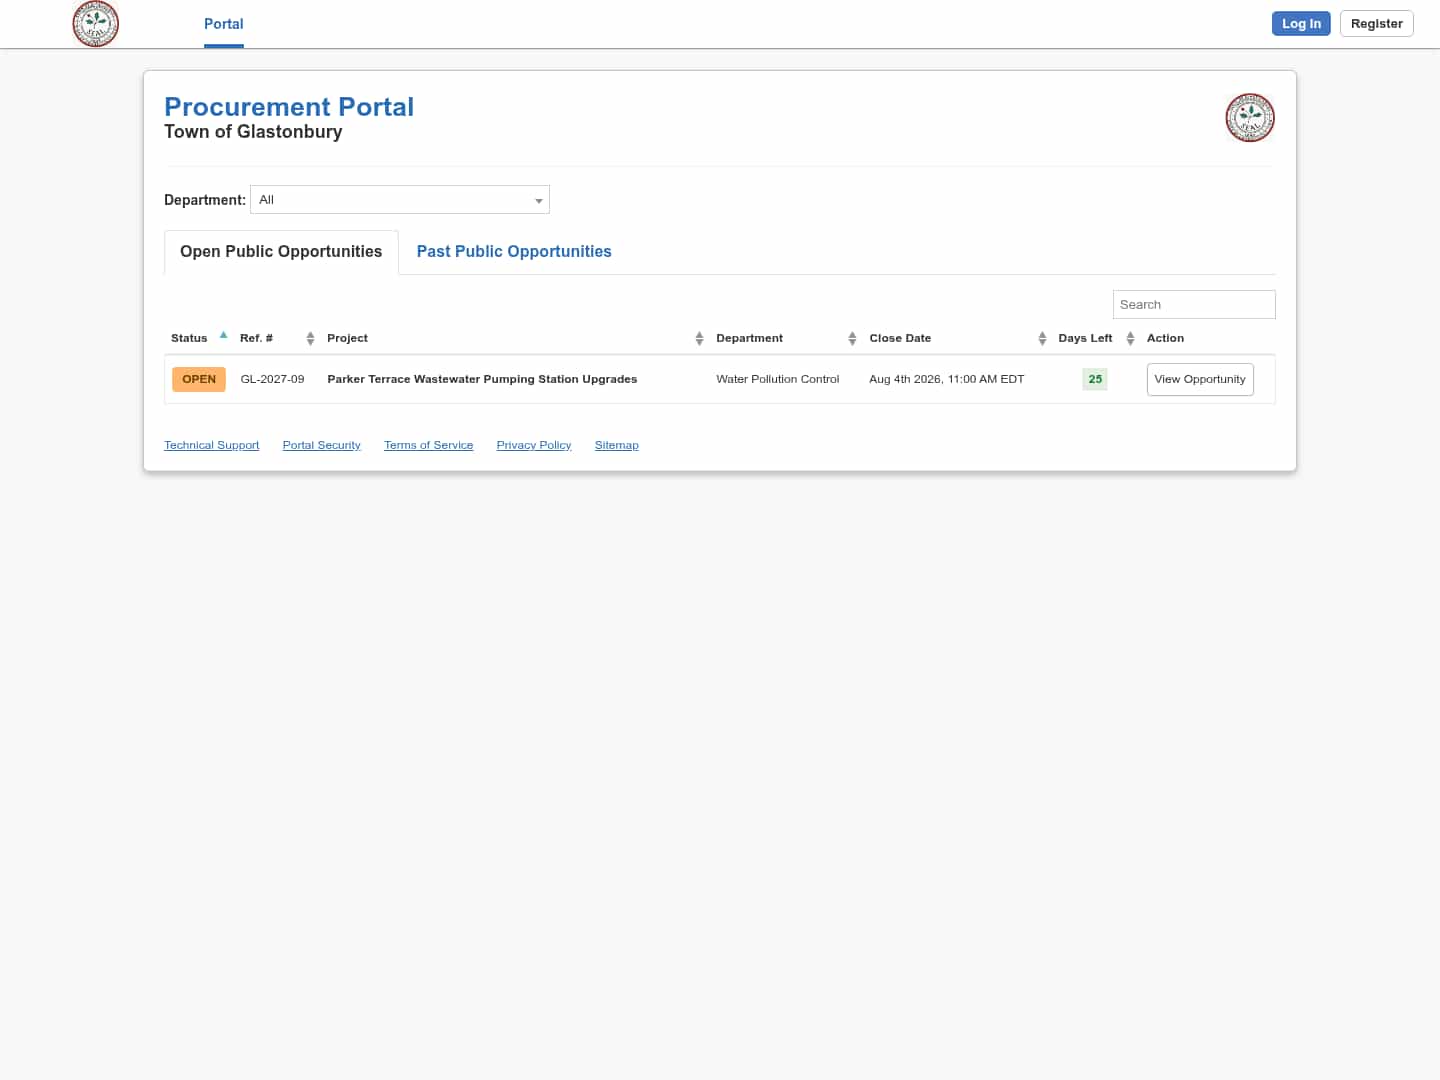This screenshot has width=1440, height=1080.
Task: Click the Water Pollution Control cell
Action: [778, 379]
